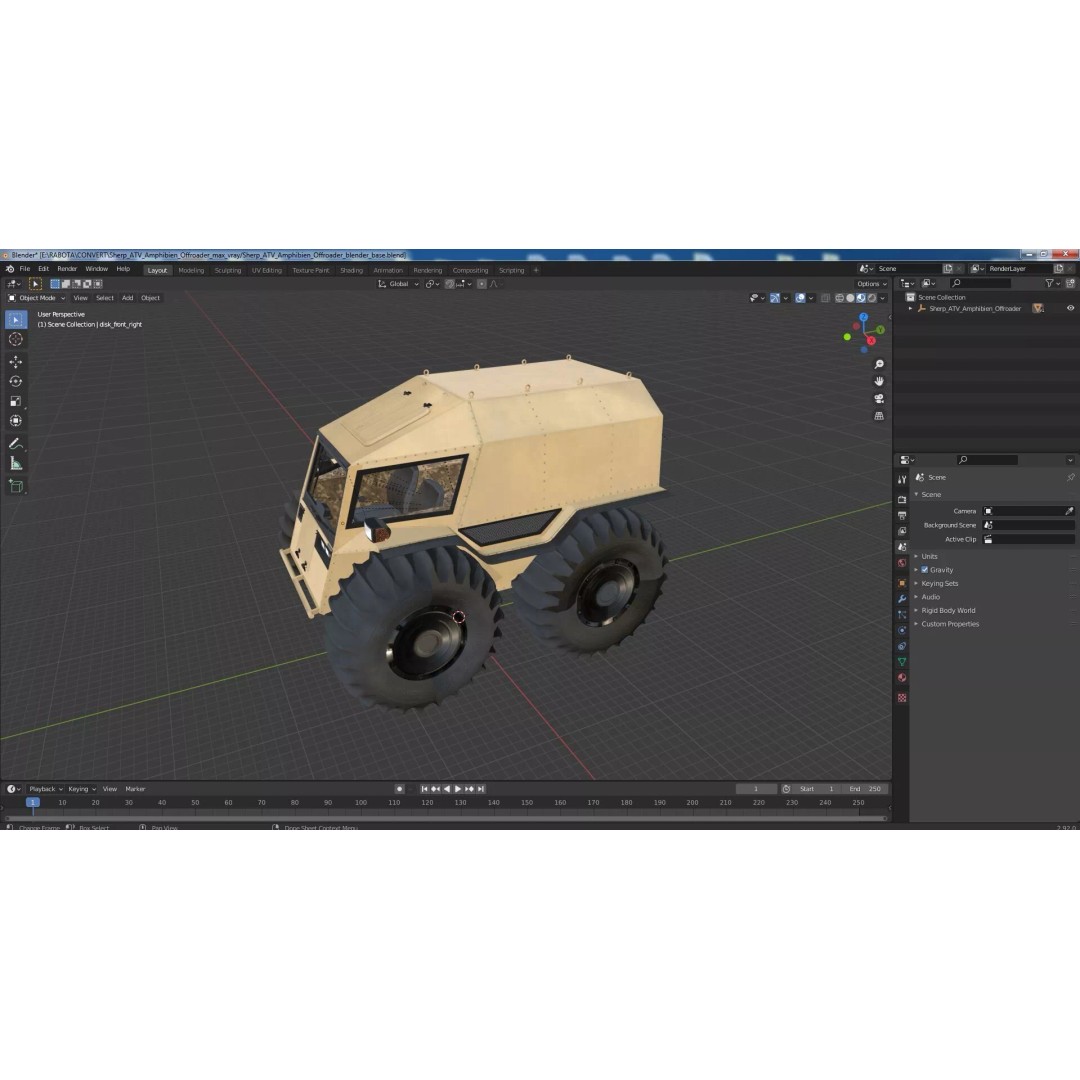Expand Sherp_ATV_Amphibien_Offroader in outliner
The height and width of the screenshot is (1080, 1080).
click(x=911, y=309)
